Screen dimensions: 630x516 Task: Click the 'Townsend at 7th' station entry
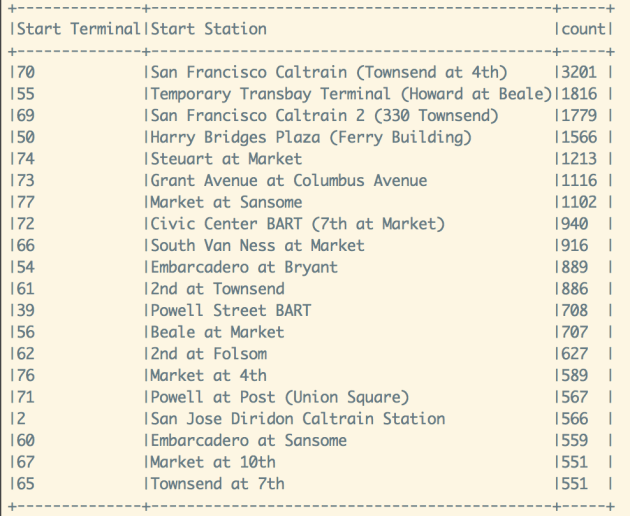(x=218, y=484)
